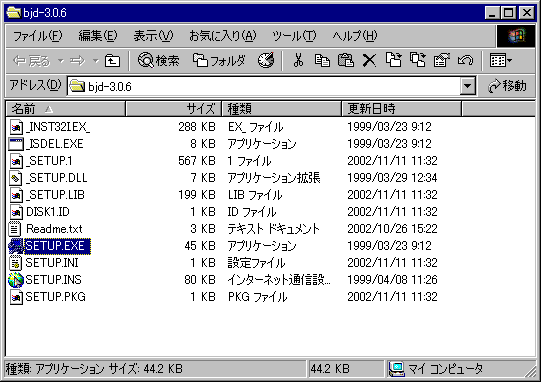Go up one folder level icon
Screen dimensions: 541x382
tap(112, 61)
